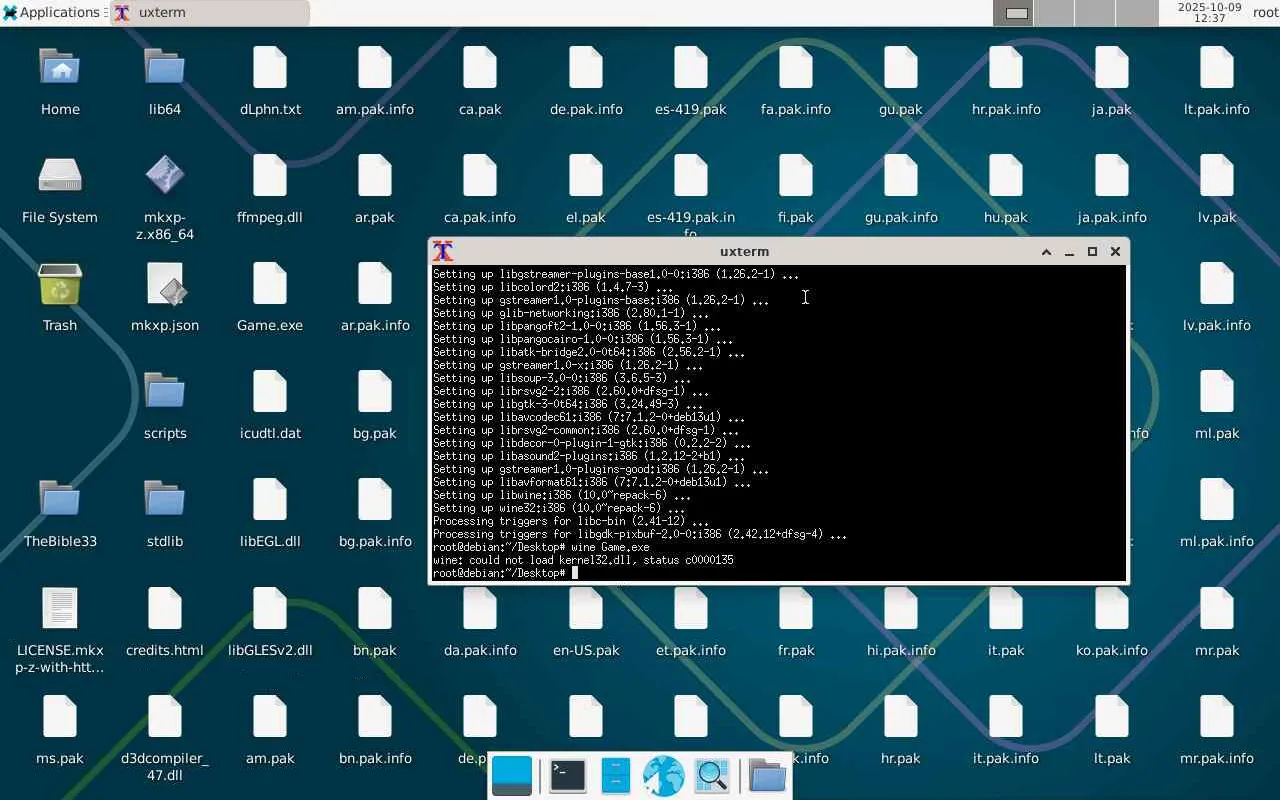The height and width of the screenshot is (800, 1280).
Task: Select the en-US.pak file icon
Action: click(586, 609)
